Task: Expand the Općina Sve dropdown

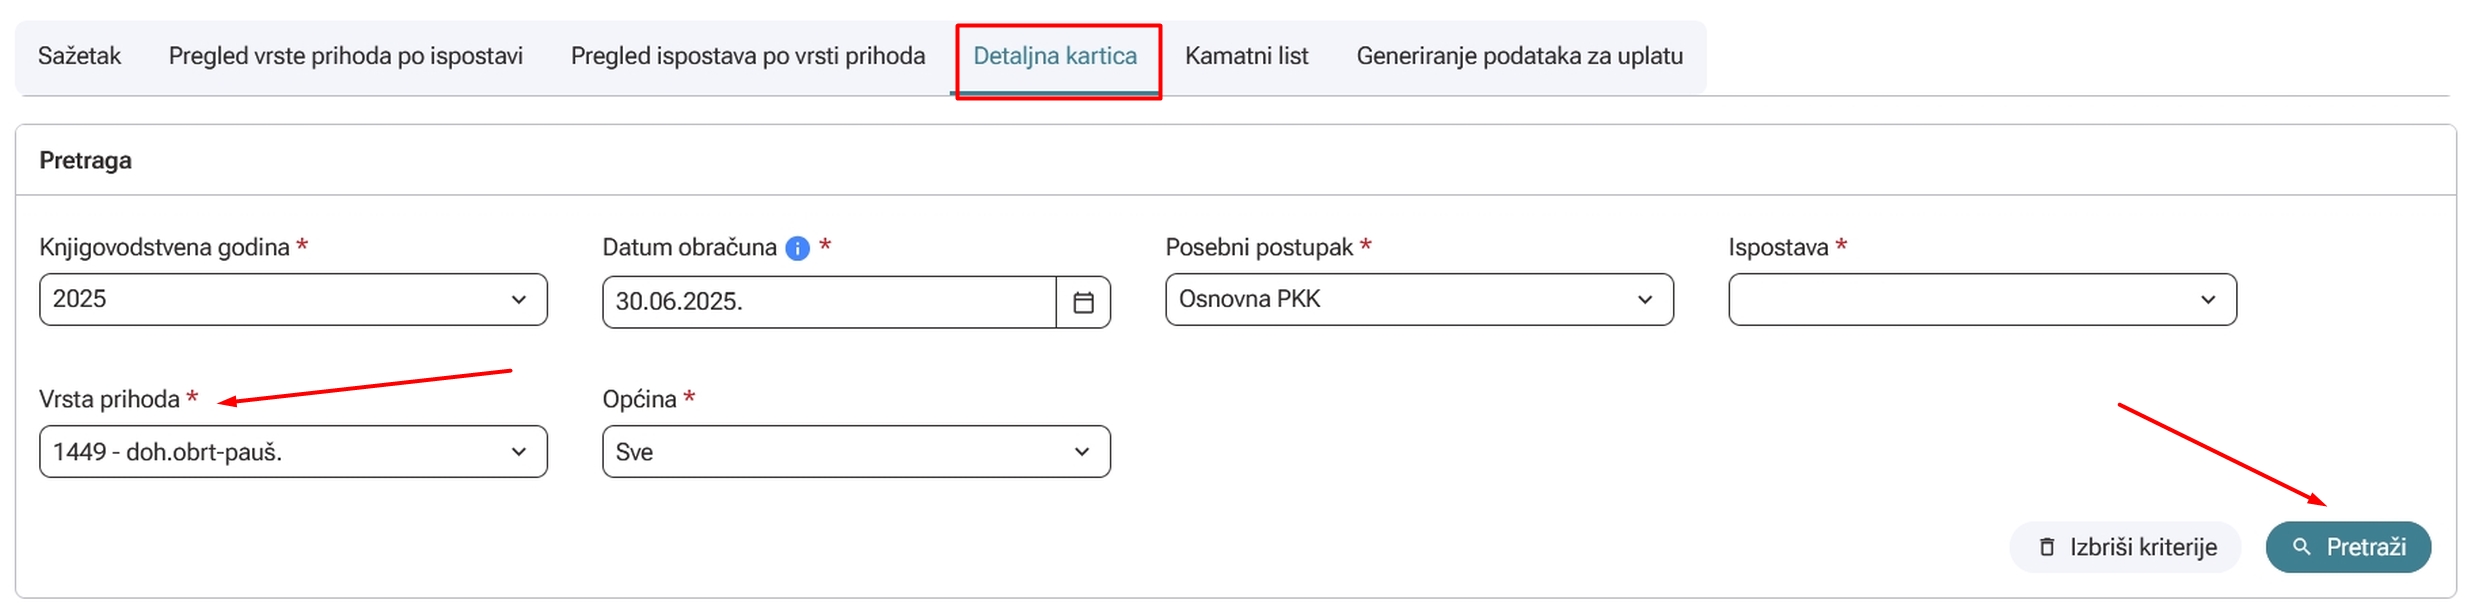Action: (x=856, y=452)
